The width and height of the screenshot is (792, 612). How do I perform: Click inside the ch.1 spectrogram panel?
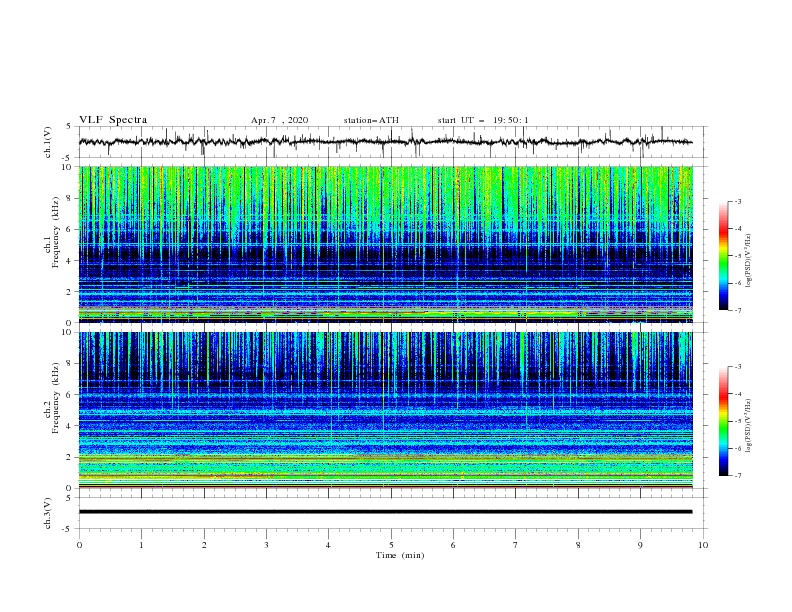385,244
